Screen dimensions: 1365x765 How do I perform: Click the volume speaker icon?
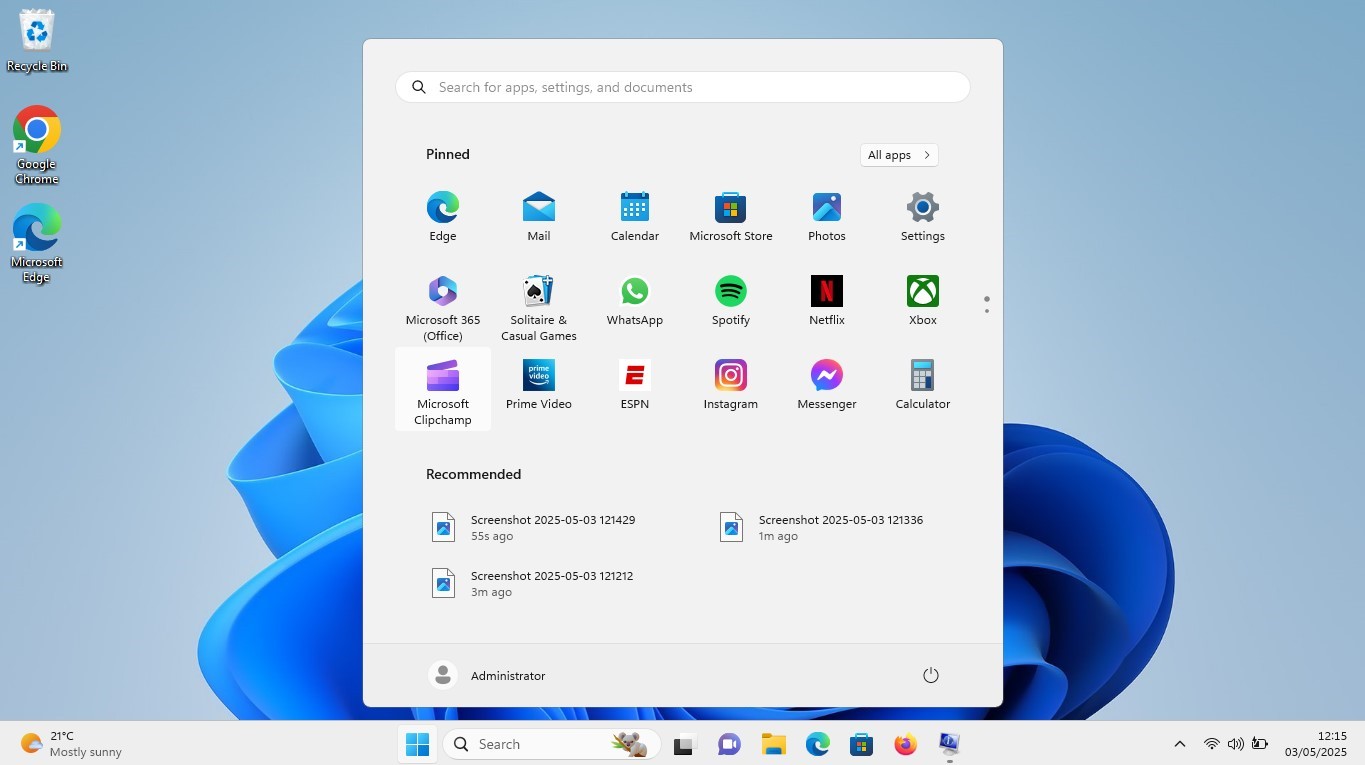(x=1236, y=744)
